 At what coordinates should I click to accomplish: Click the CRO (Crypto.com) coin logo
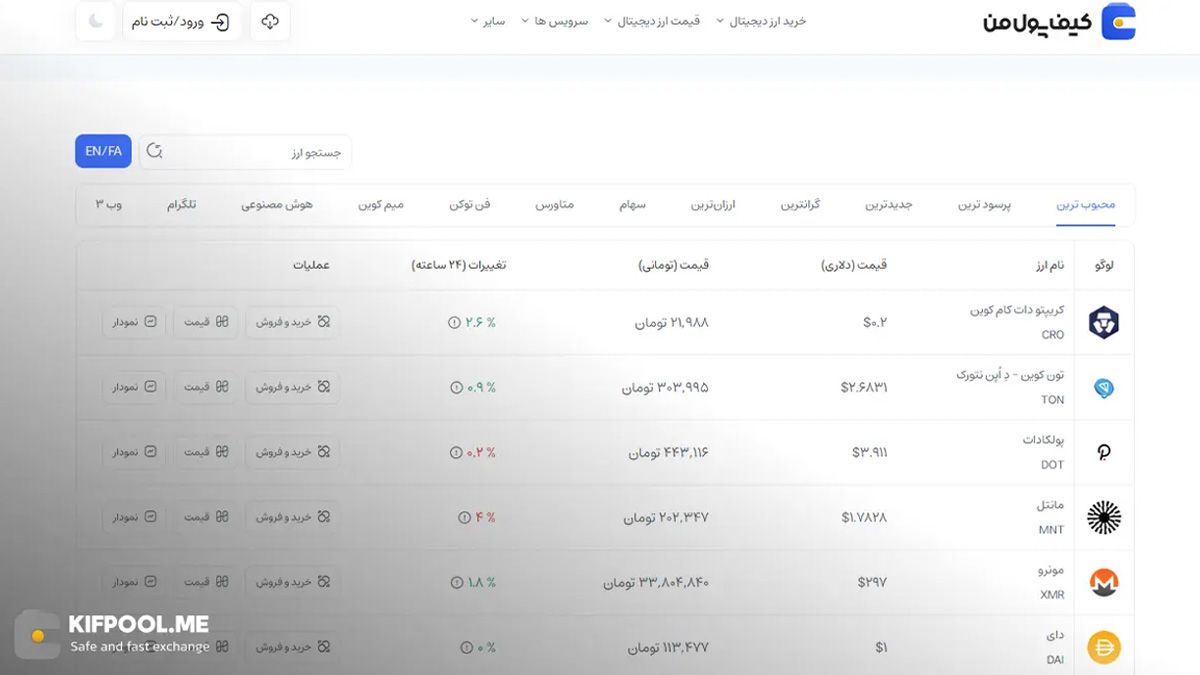tap(1104, 322)
